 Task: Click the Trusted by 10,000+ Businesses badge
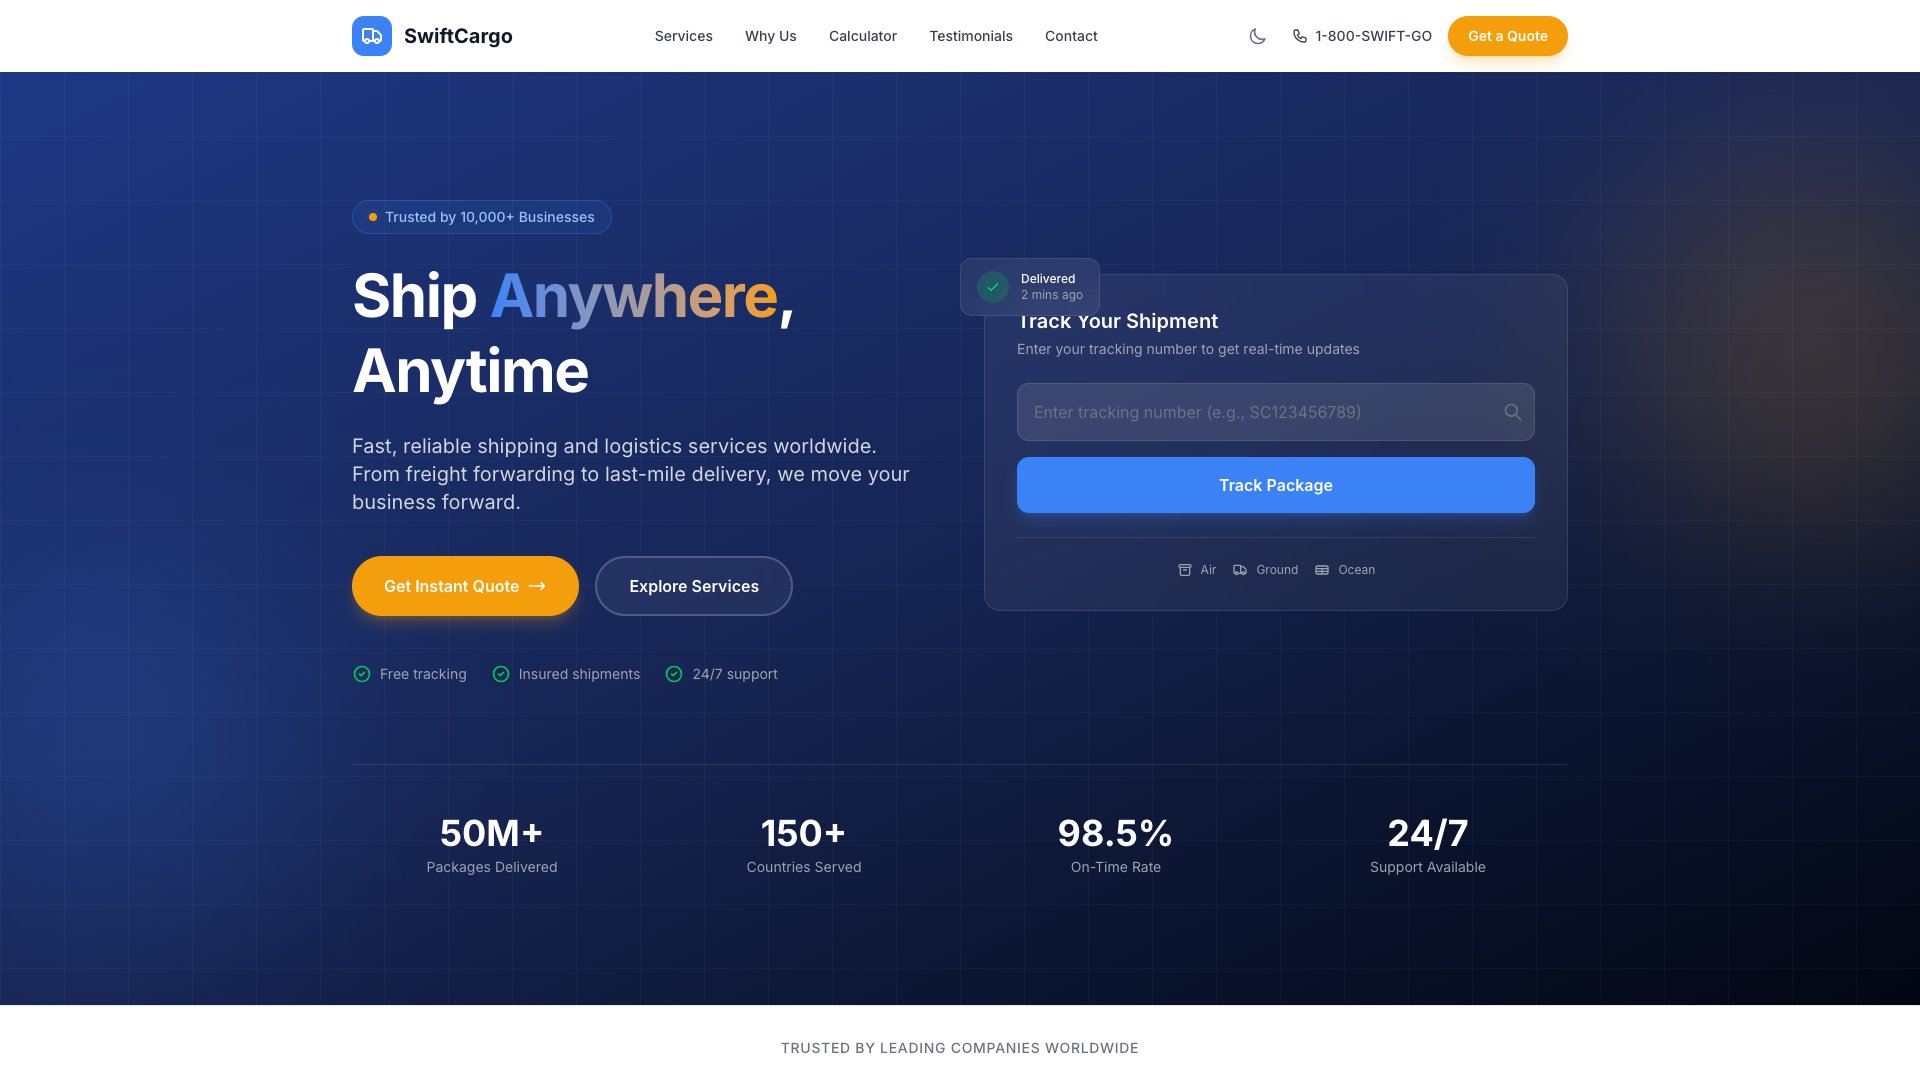[x=482, y=217]
